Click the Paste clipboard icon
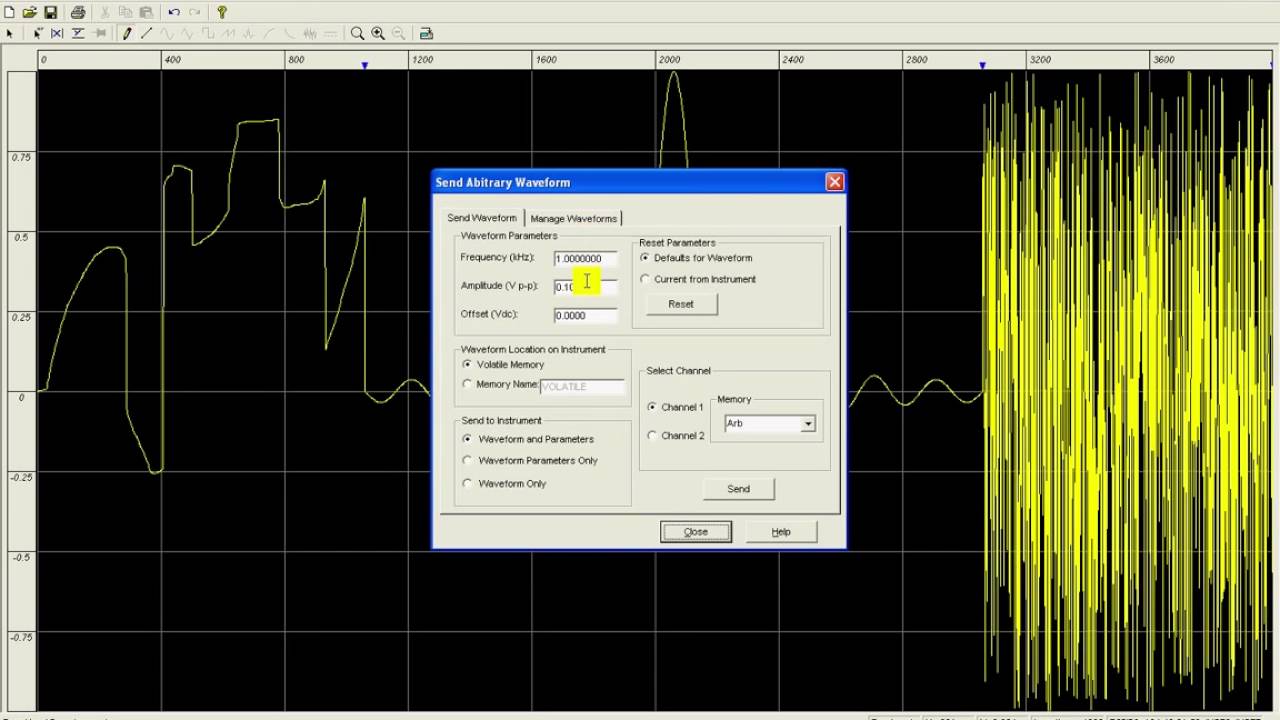 (x=146, y=12)
